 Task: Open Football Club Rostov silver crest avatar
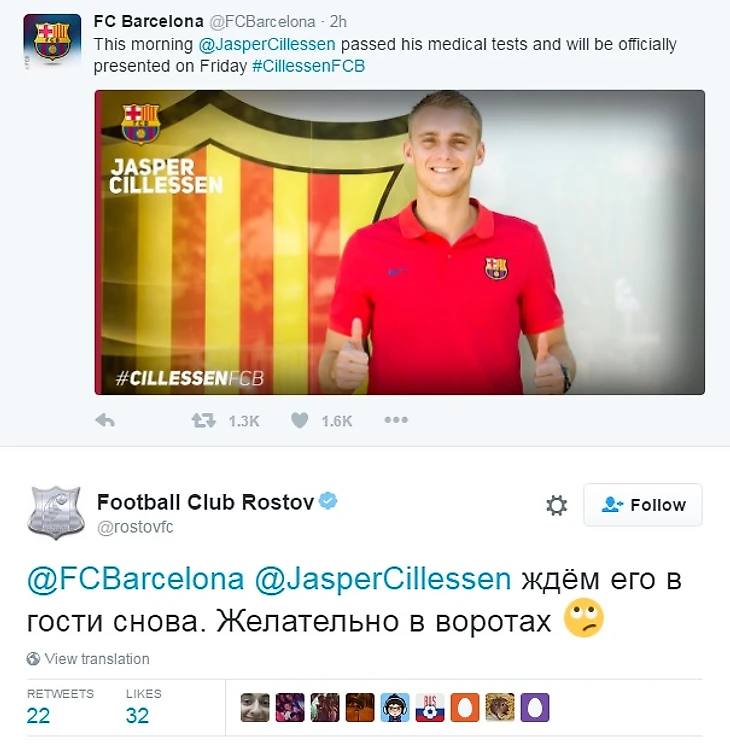pos(56,512)
